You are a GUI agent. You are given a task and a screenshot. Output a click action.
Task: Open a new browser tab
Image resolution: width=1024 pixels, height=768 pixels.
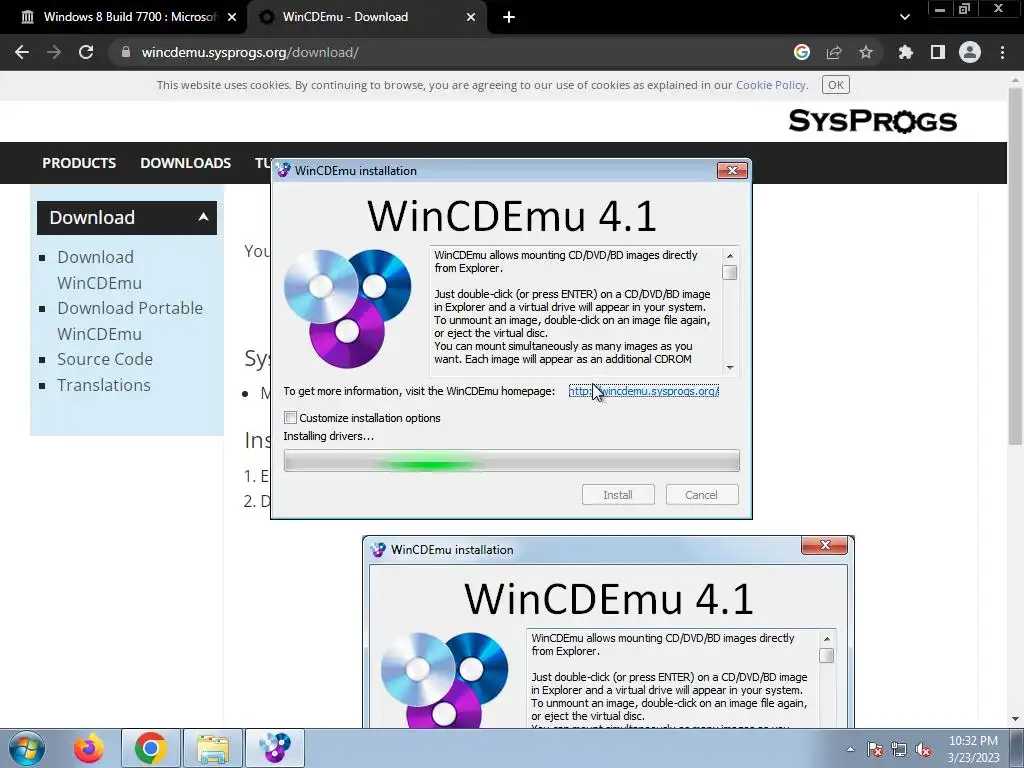tap(509, 17)
